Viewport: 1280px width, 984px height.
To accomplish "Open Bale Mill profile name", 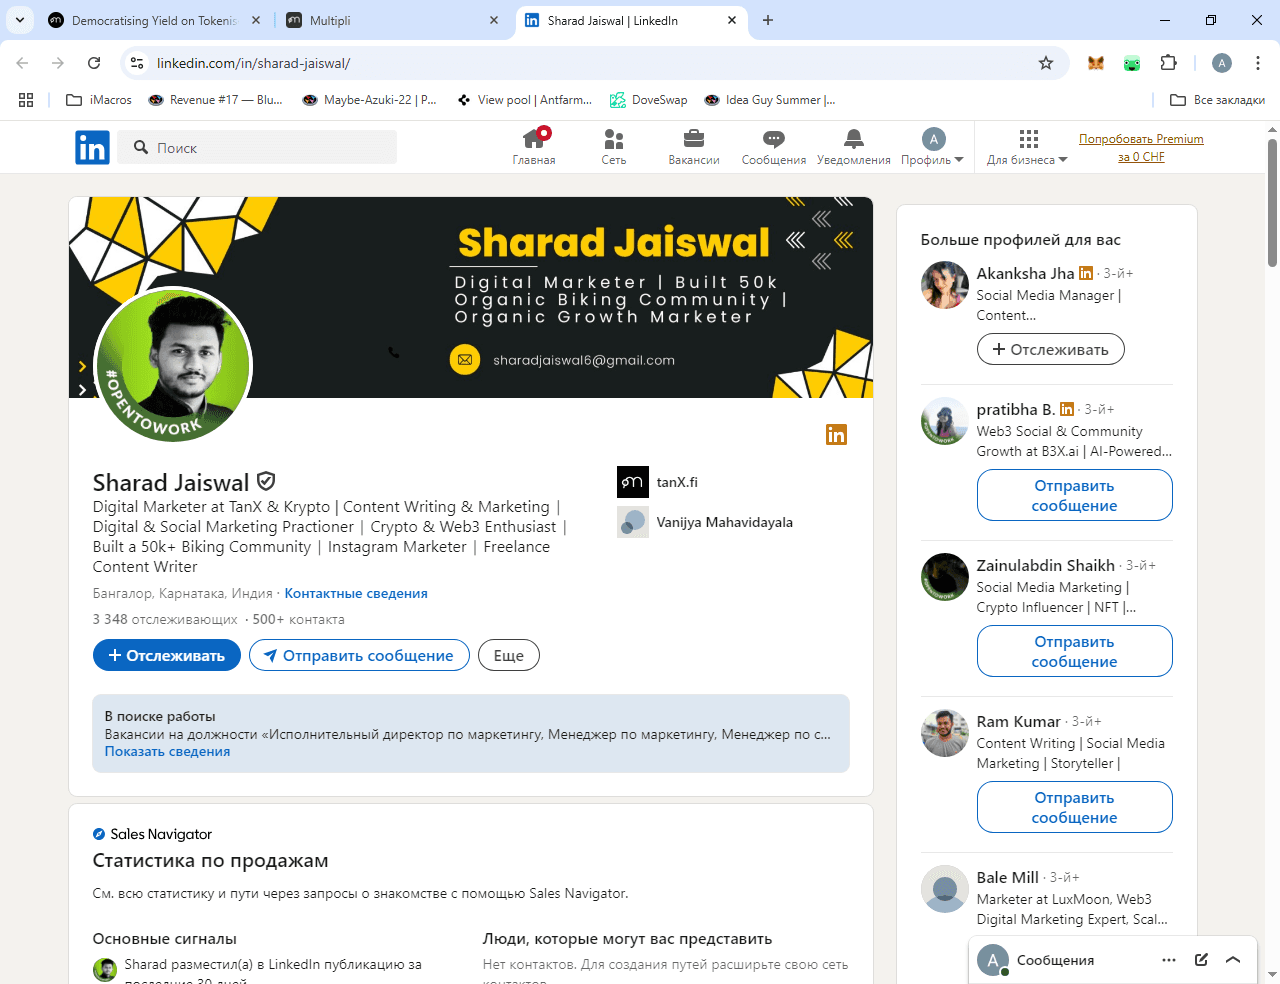I will point(1007,877).
